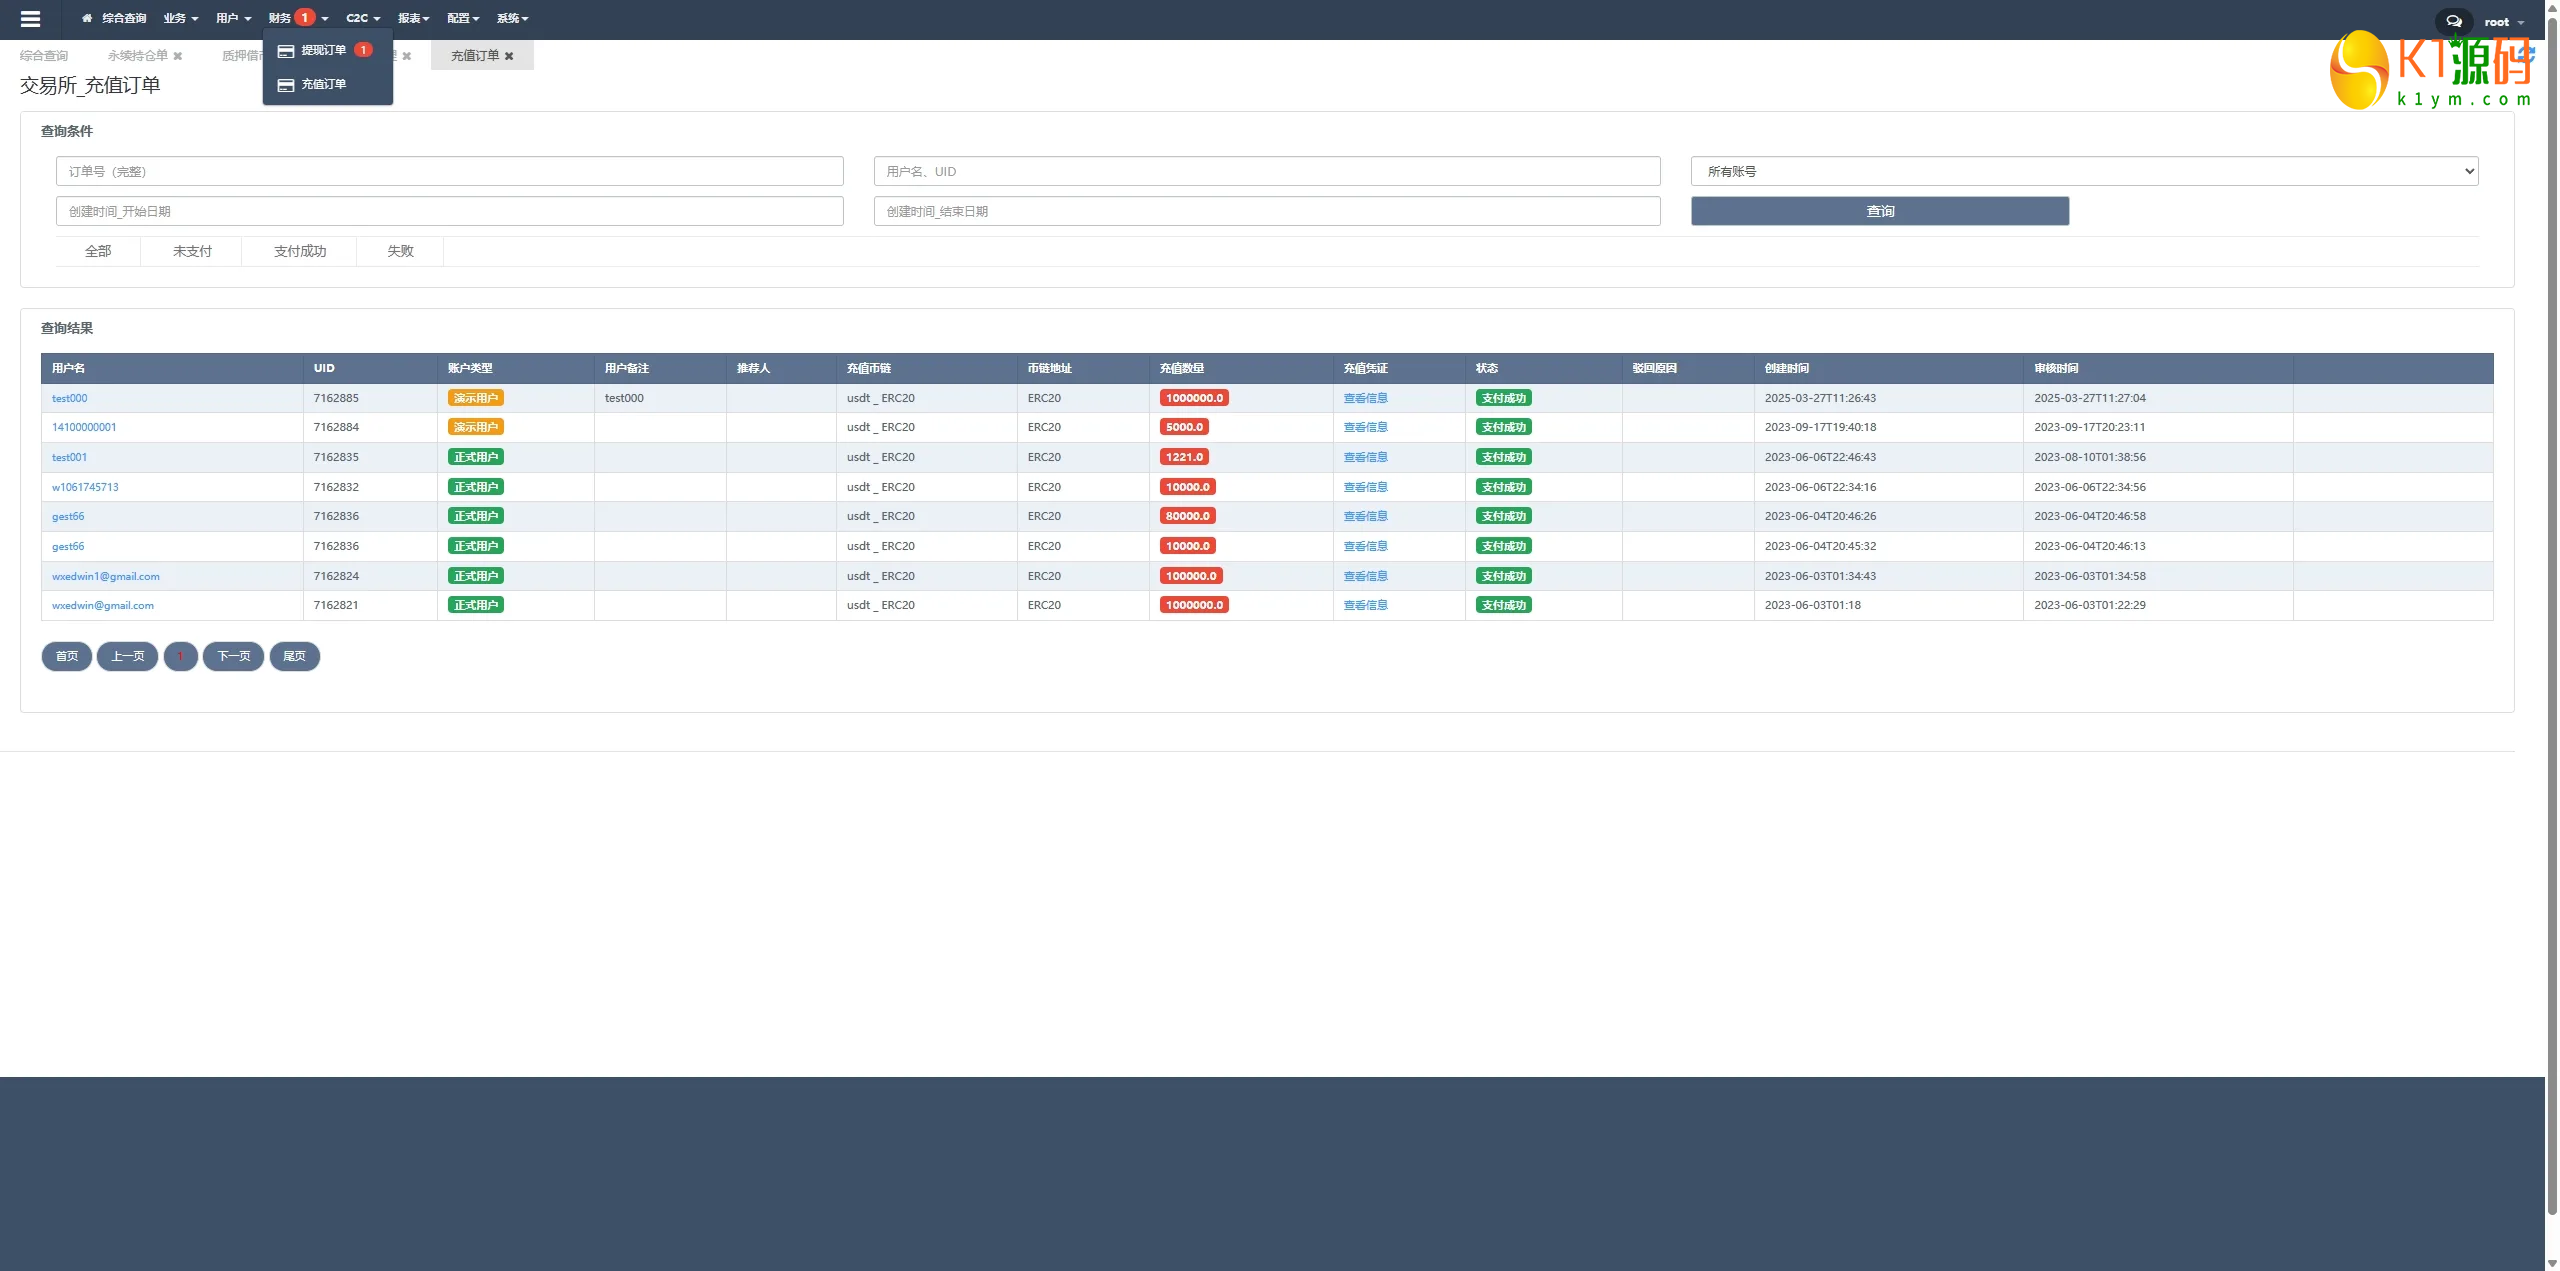Filter results by 未支付 status
The image size is (2560, 1271).
coord(192,251)
